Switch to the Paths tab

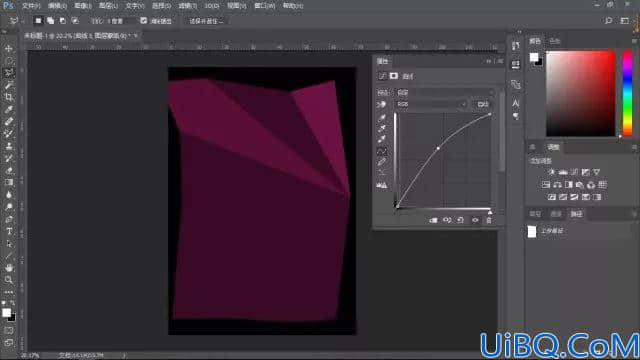[x=576, y=214]
